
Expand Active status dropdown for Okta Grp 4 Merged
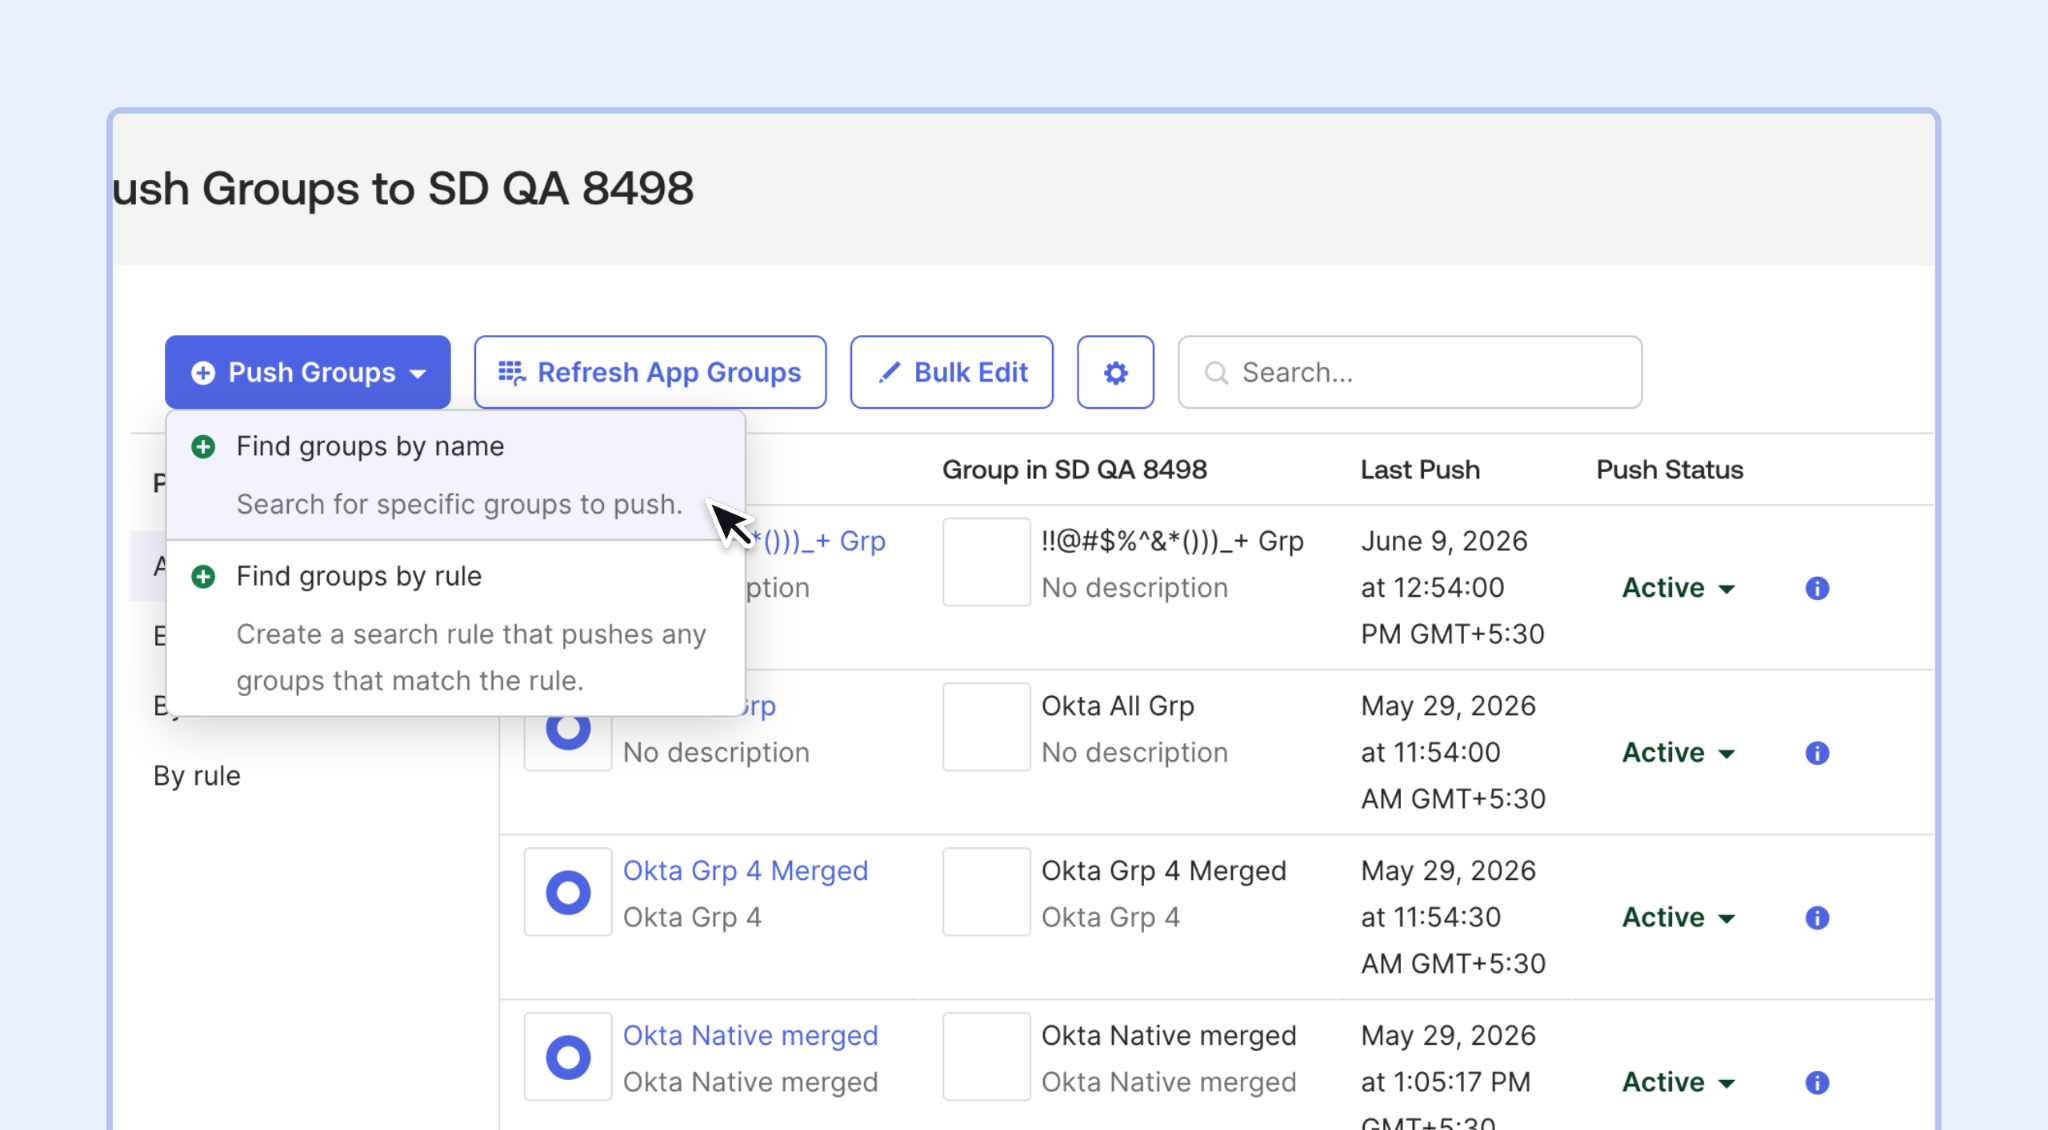click(x=1678, y=918)
